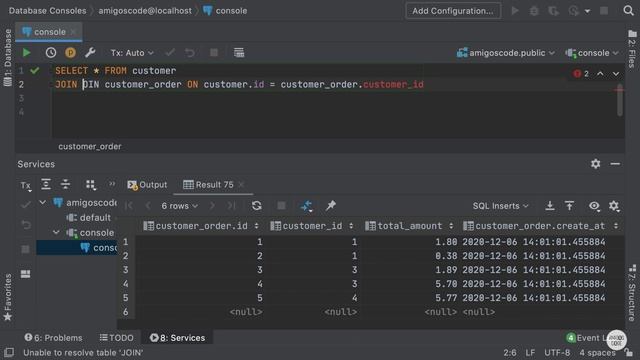Go to last result page

pyautogui.click(x=231, y=206)
